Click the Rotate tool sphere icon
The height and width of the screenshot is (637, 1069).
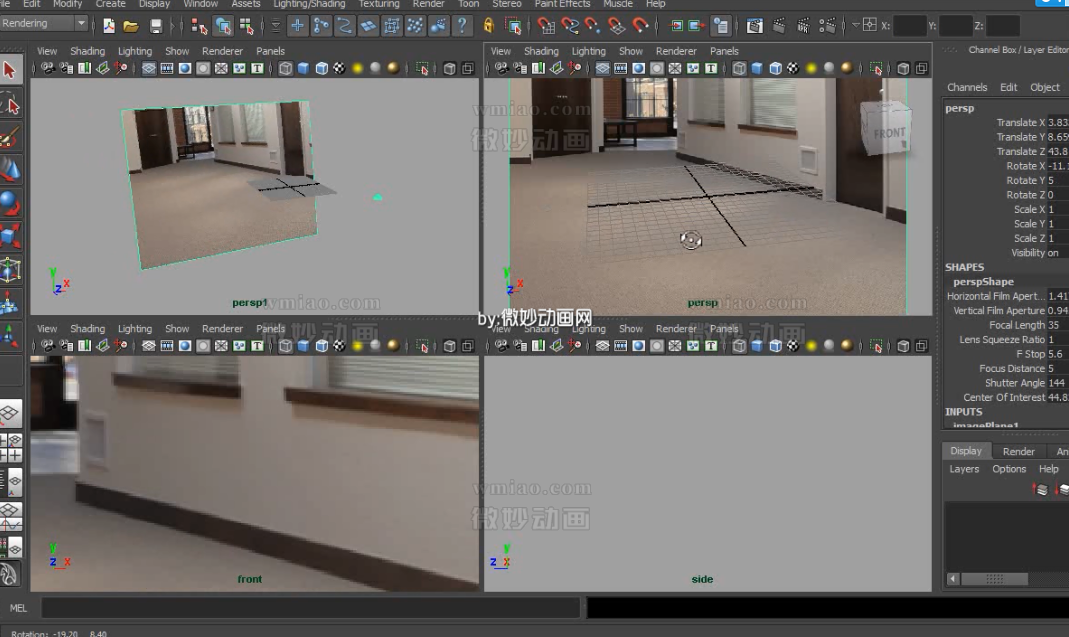(10, 204)
